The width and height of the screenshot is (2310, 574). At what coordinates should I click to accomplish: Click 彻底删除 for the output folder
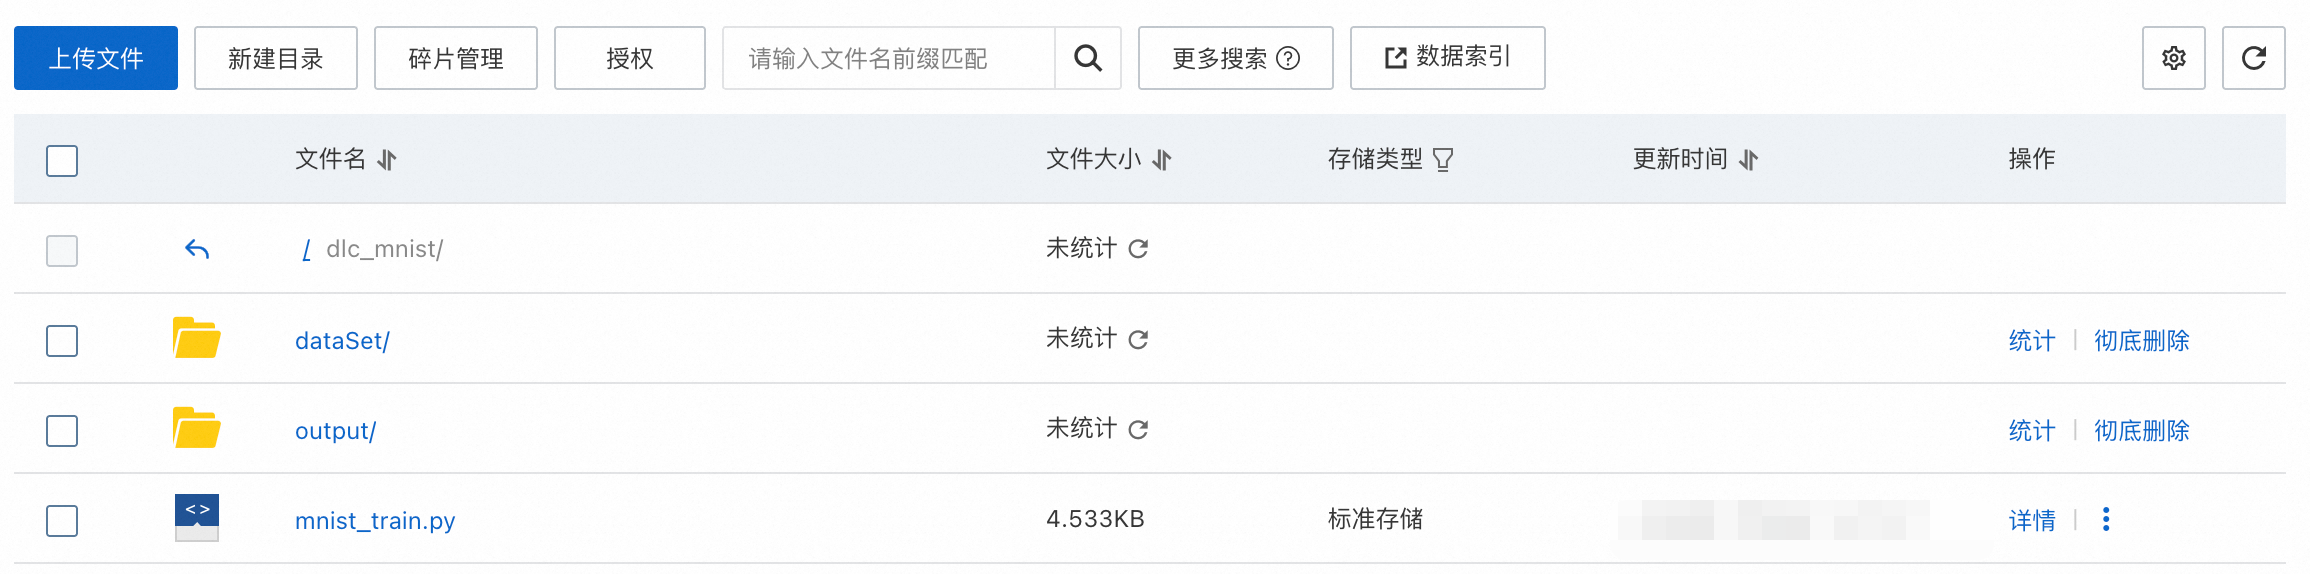point(2142,430)
